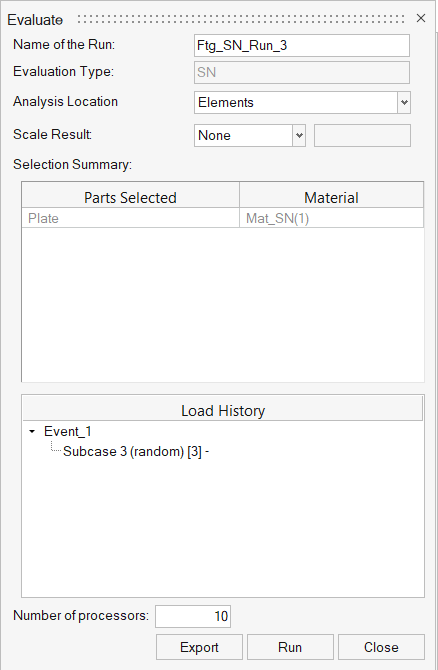This screenshot has height=670, width=438.
Task: Click the Number of processors field
Action: (x=193, y=616)
